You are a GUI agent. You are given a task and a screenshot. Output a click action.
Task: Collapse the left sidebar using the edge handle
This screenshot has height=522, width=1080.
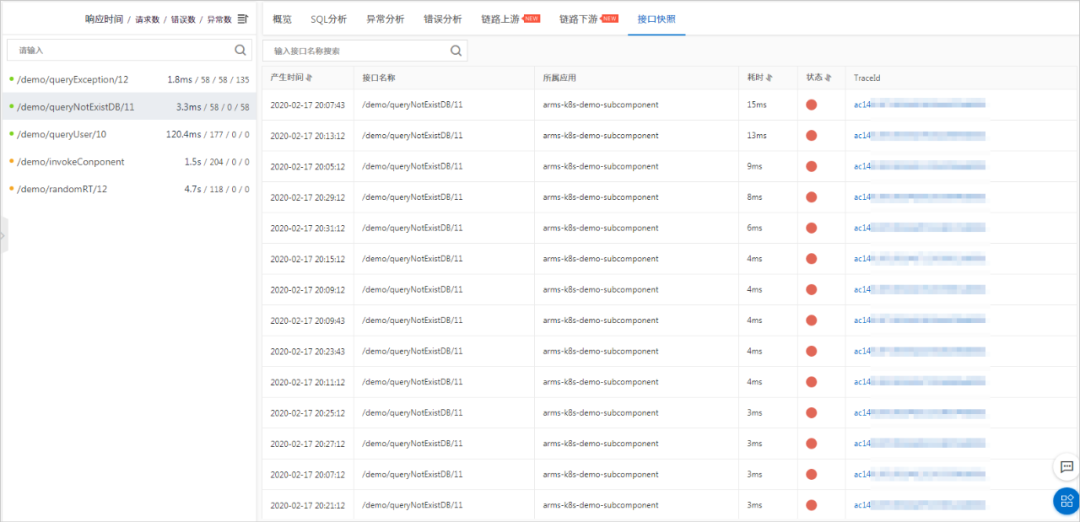[x=3, y=235]
